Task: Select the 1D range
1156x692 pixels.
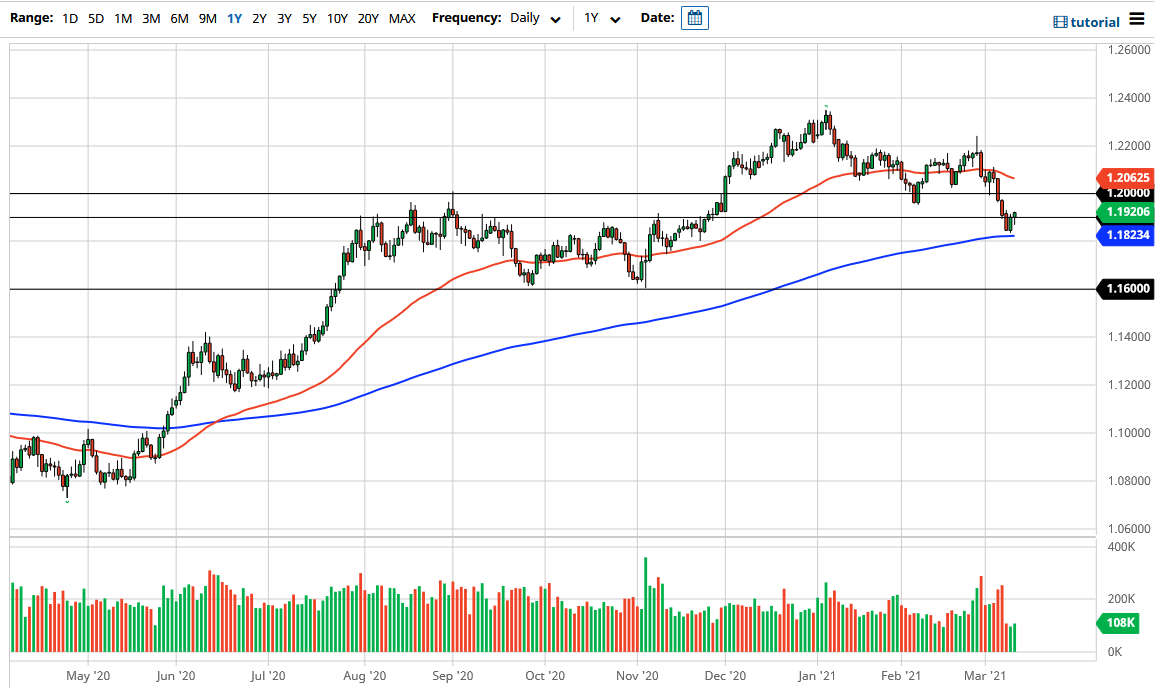Action: tap(70, 18)
